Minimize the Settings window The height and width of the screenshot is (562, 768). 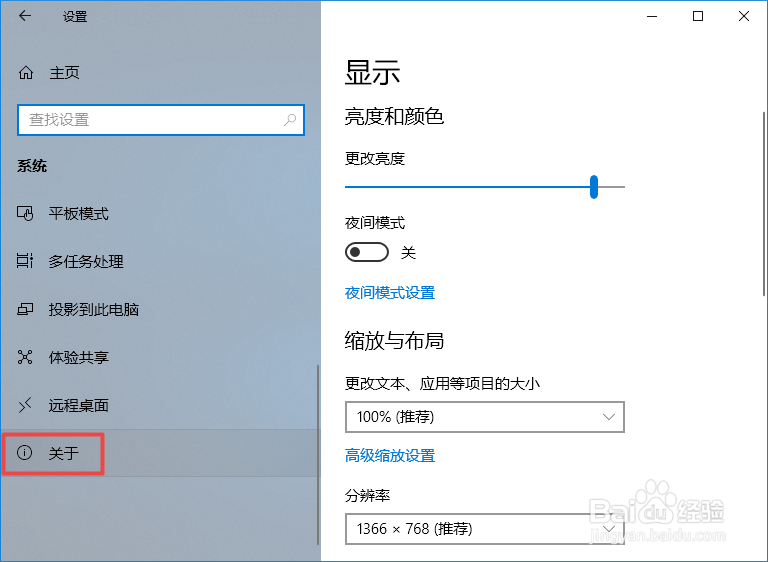coord(652,16)
